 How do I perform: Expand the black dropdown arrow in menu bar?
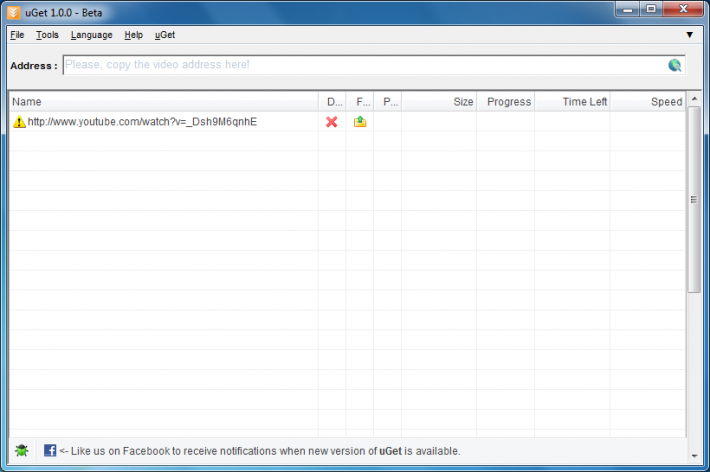690,35
